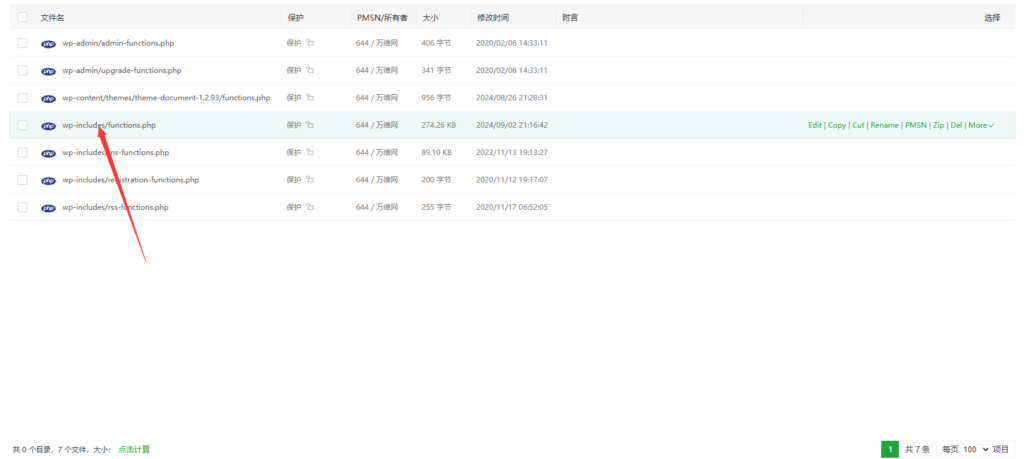1024x459 pixels.
Task: Click size value 406 字节
Action: pos(436,43)
